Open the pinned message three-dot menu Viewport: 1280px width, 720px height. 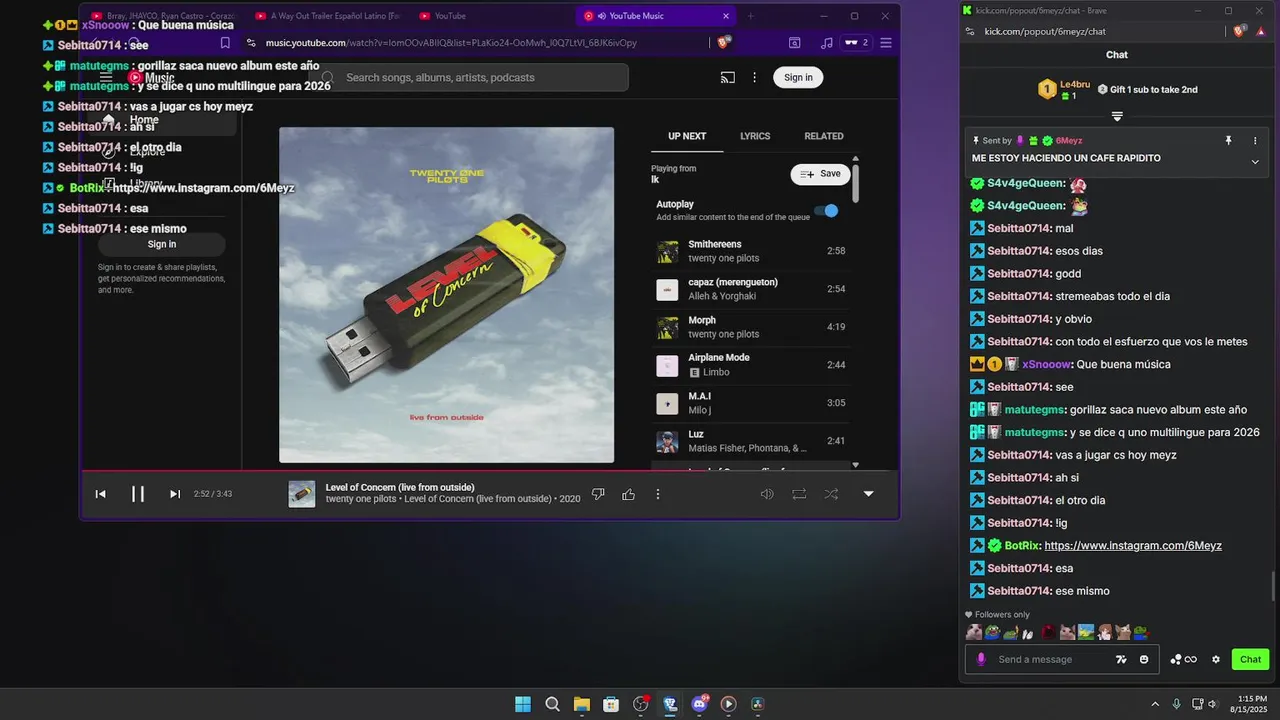(x=1255, y=141)
